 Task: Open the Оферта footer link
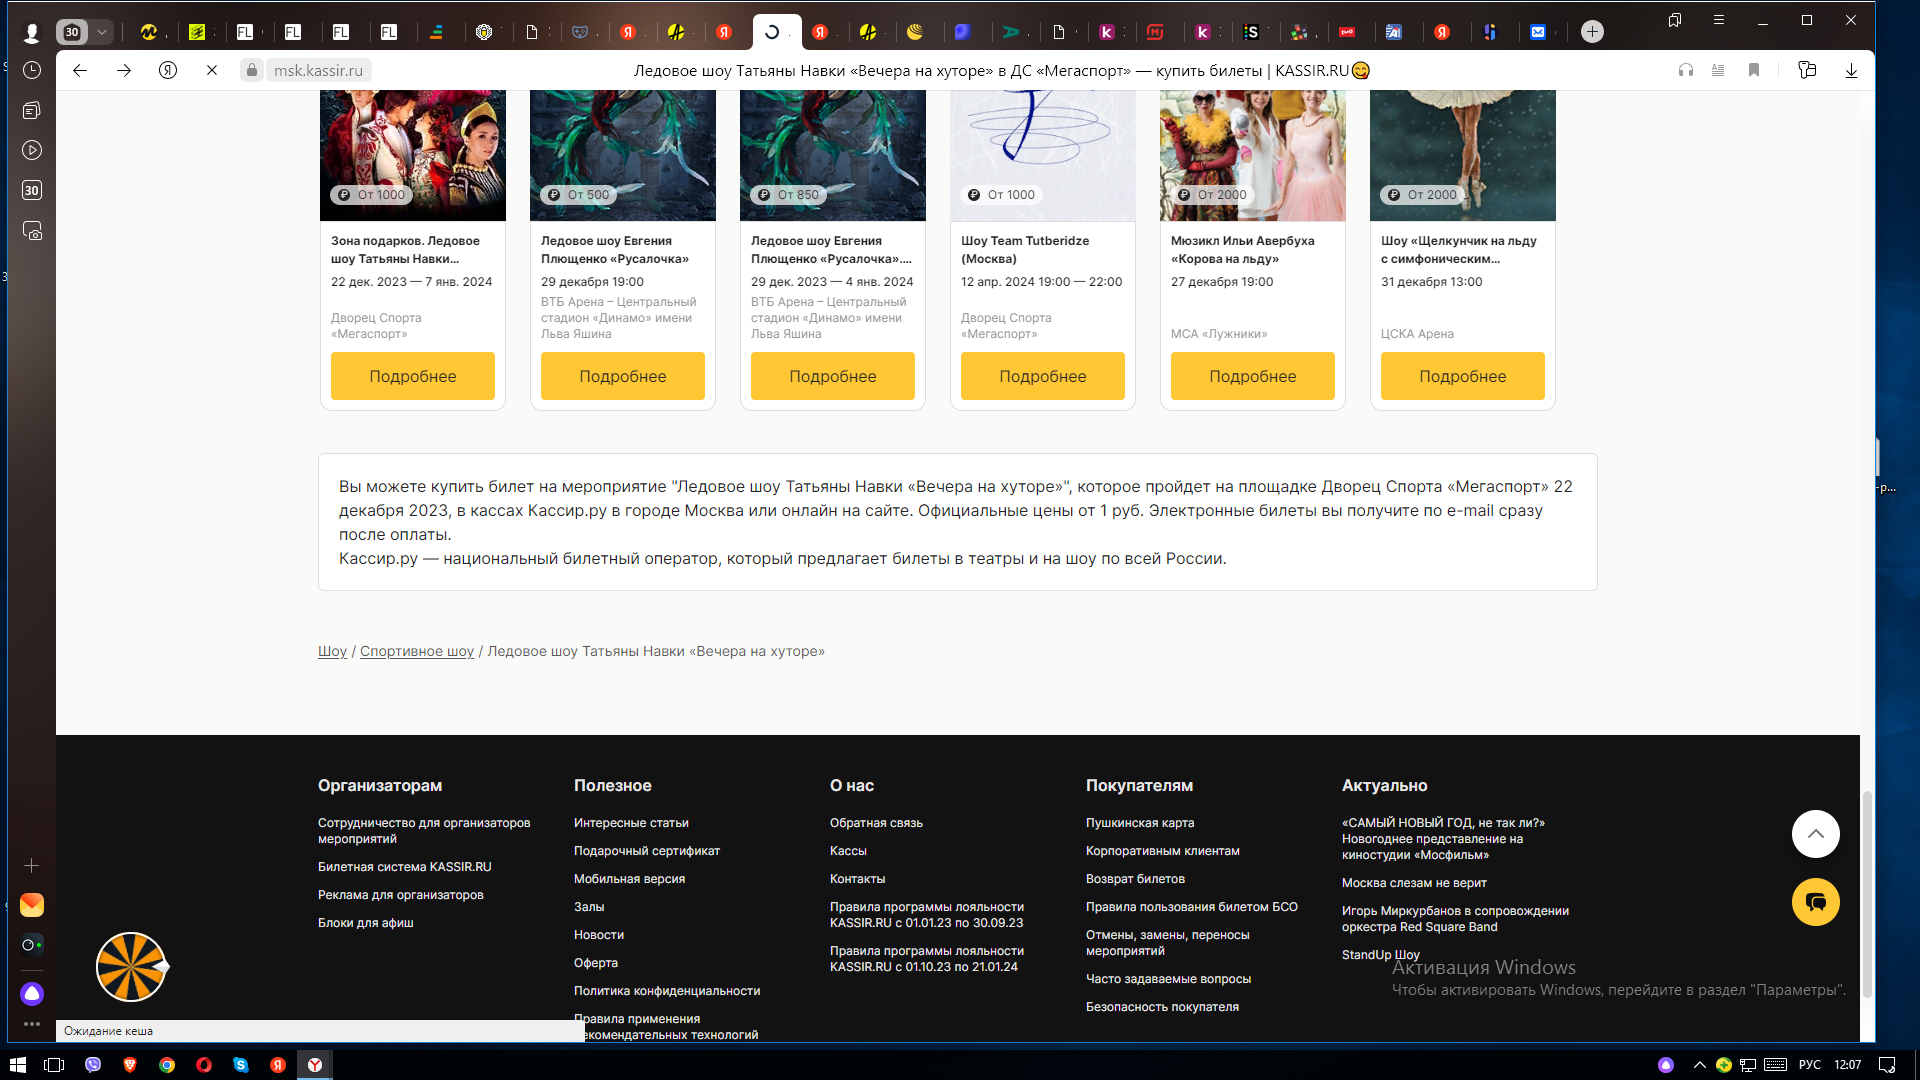(596, 963)
